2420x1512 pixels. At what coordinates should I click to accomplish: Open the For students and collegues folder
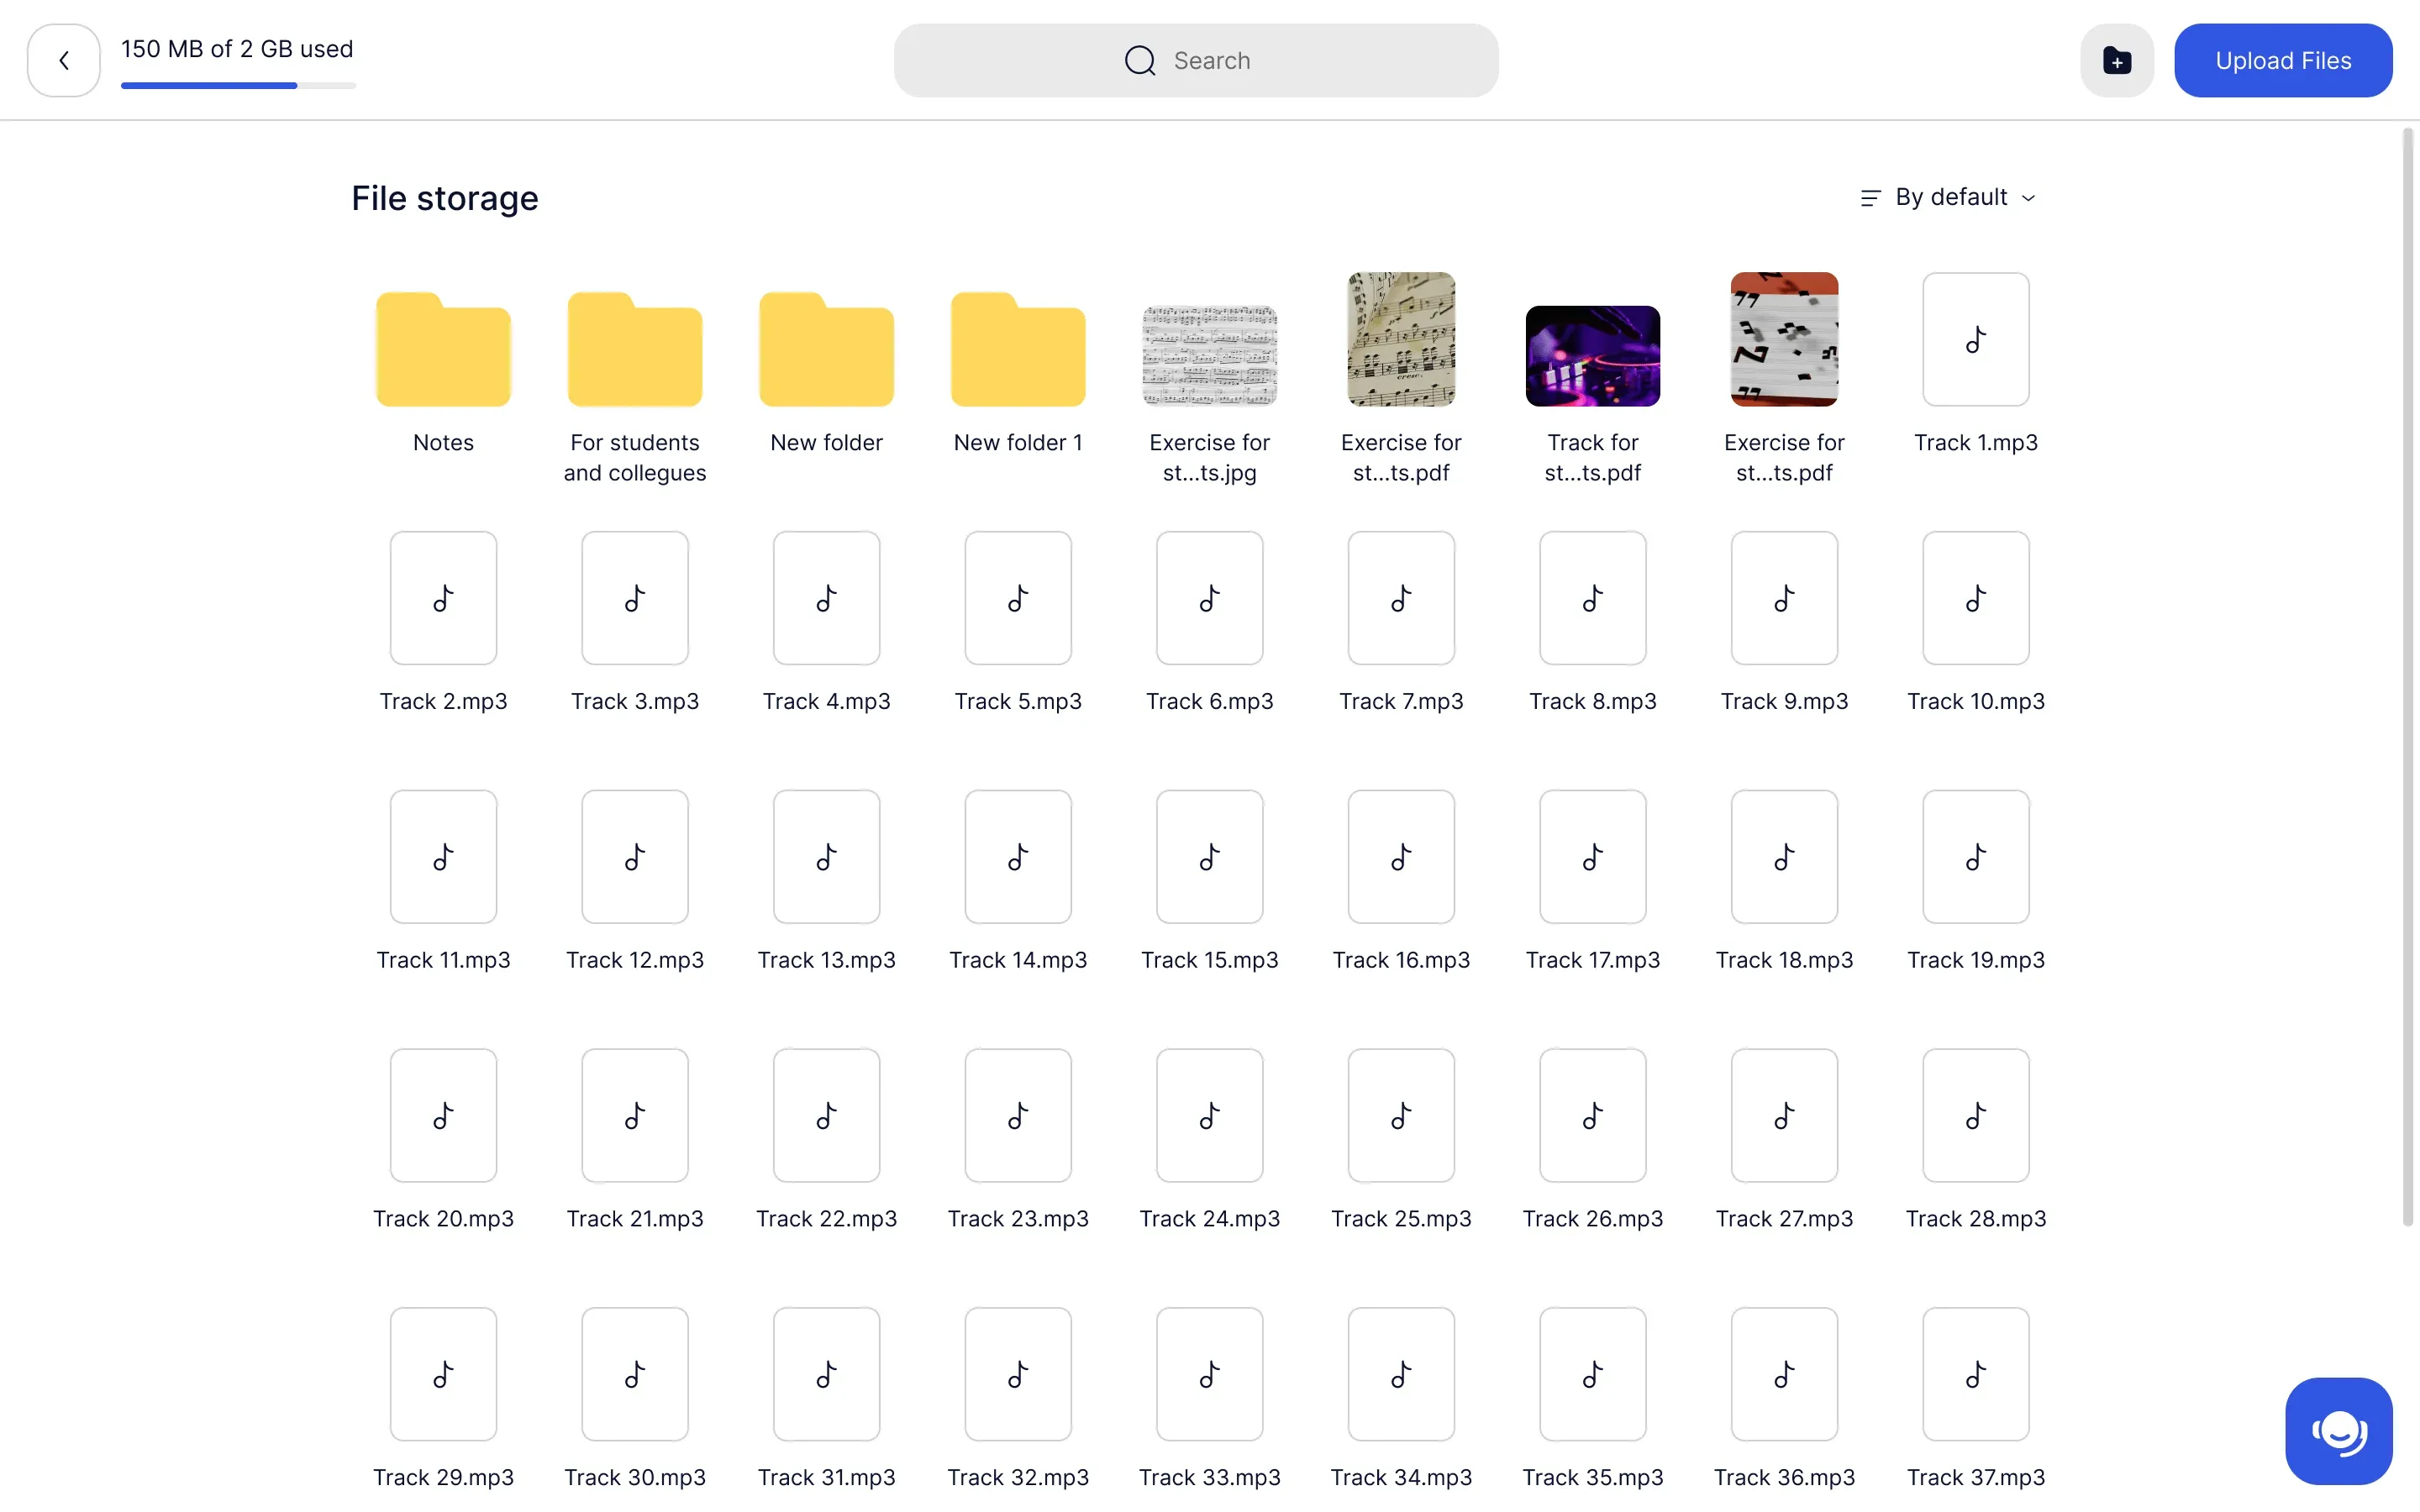(x=634, y=351)
